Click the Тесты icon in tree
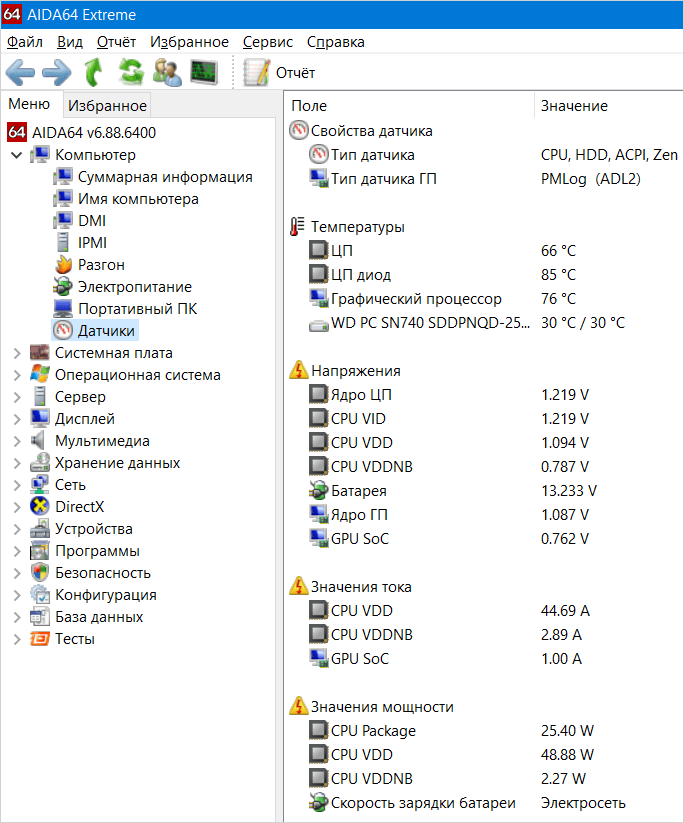 pyautogui.click(x=40, y=639)
